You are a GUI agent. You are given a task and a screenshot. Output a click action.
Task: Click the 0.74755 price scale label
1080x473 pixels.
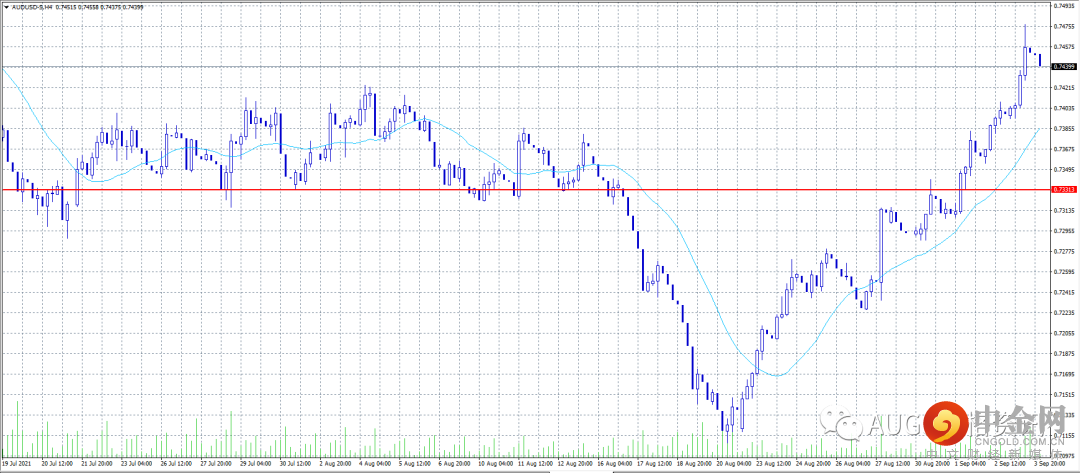point(1064,26)
